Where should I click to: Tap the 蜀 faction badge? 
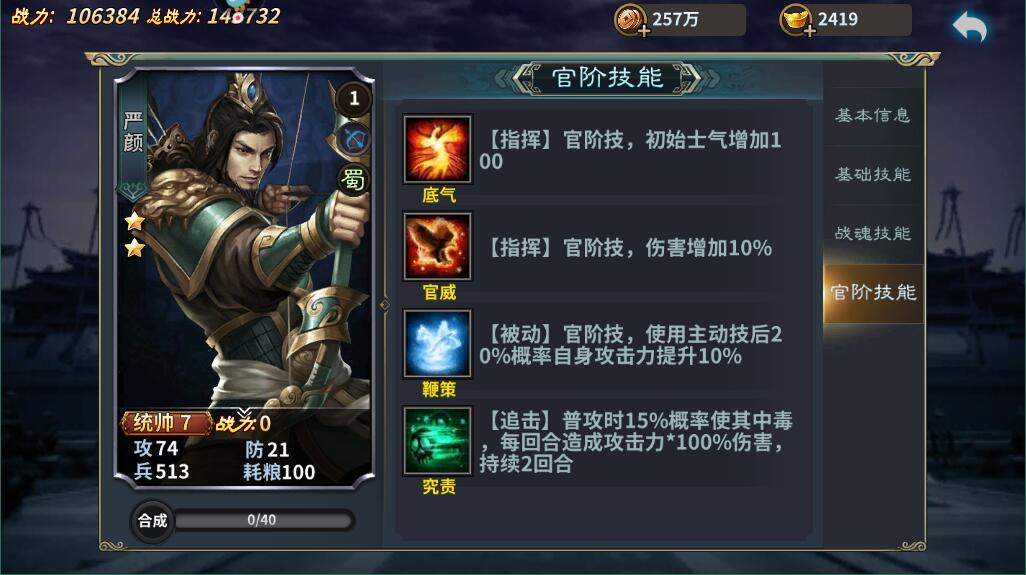[x=353, y=179]
